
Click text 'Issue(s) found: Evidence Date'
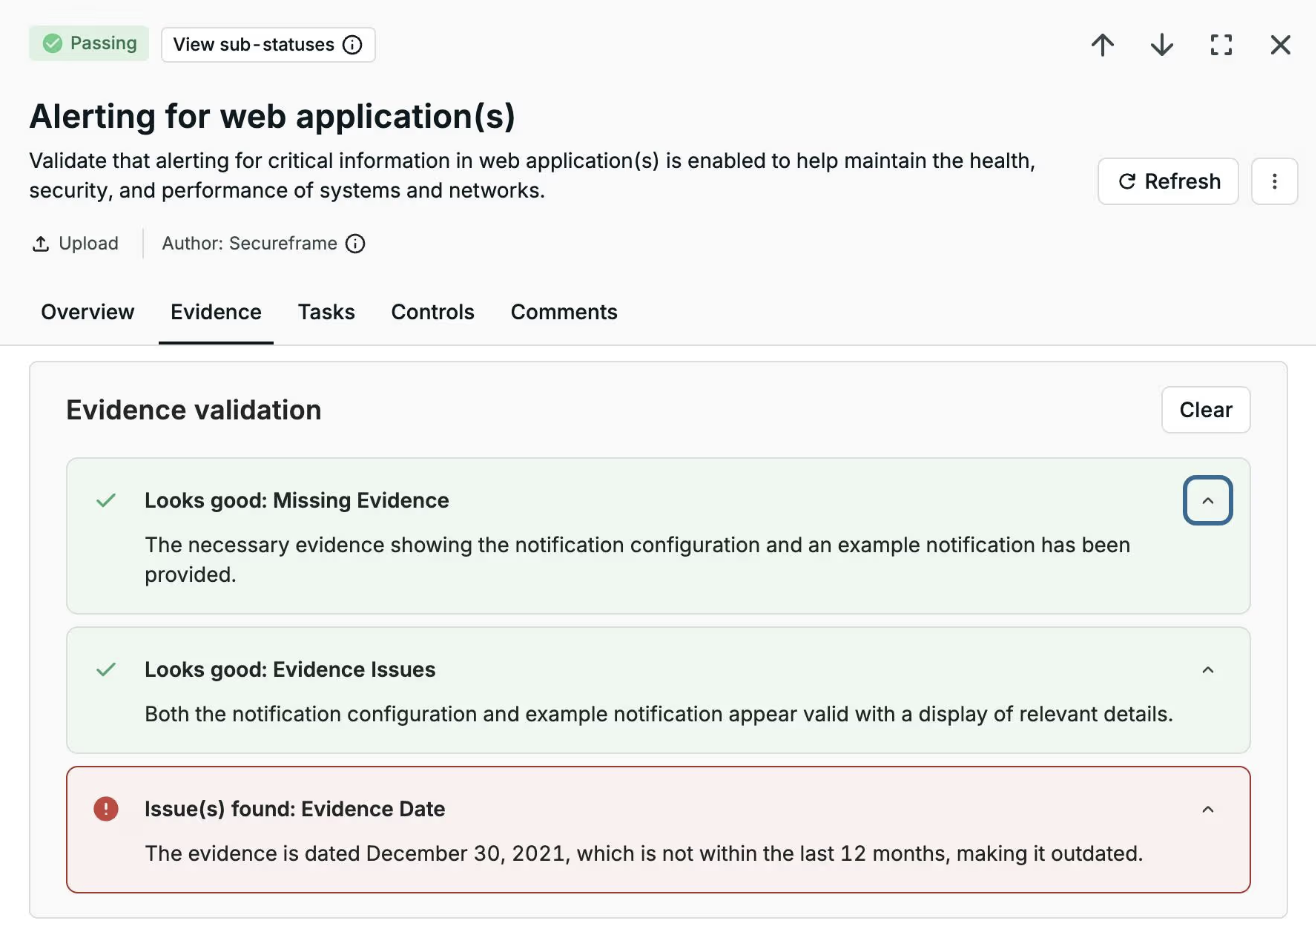point(295,809)
